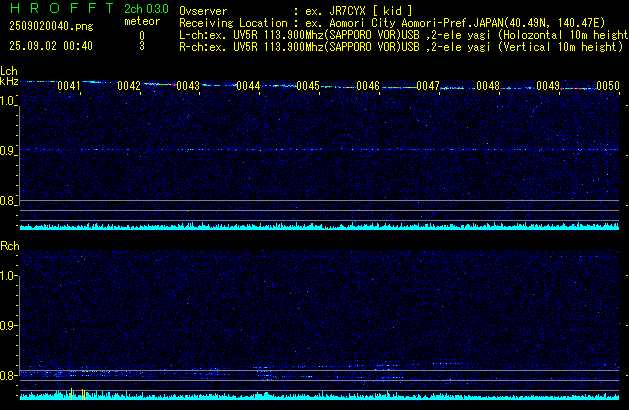Screen dimensions: 629x410
Task: Click the 'Ovserver' label
Action: pos(203,11)
